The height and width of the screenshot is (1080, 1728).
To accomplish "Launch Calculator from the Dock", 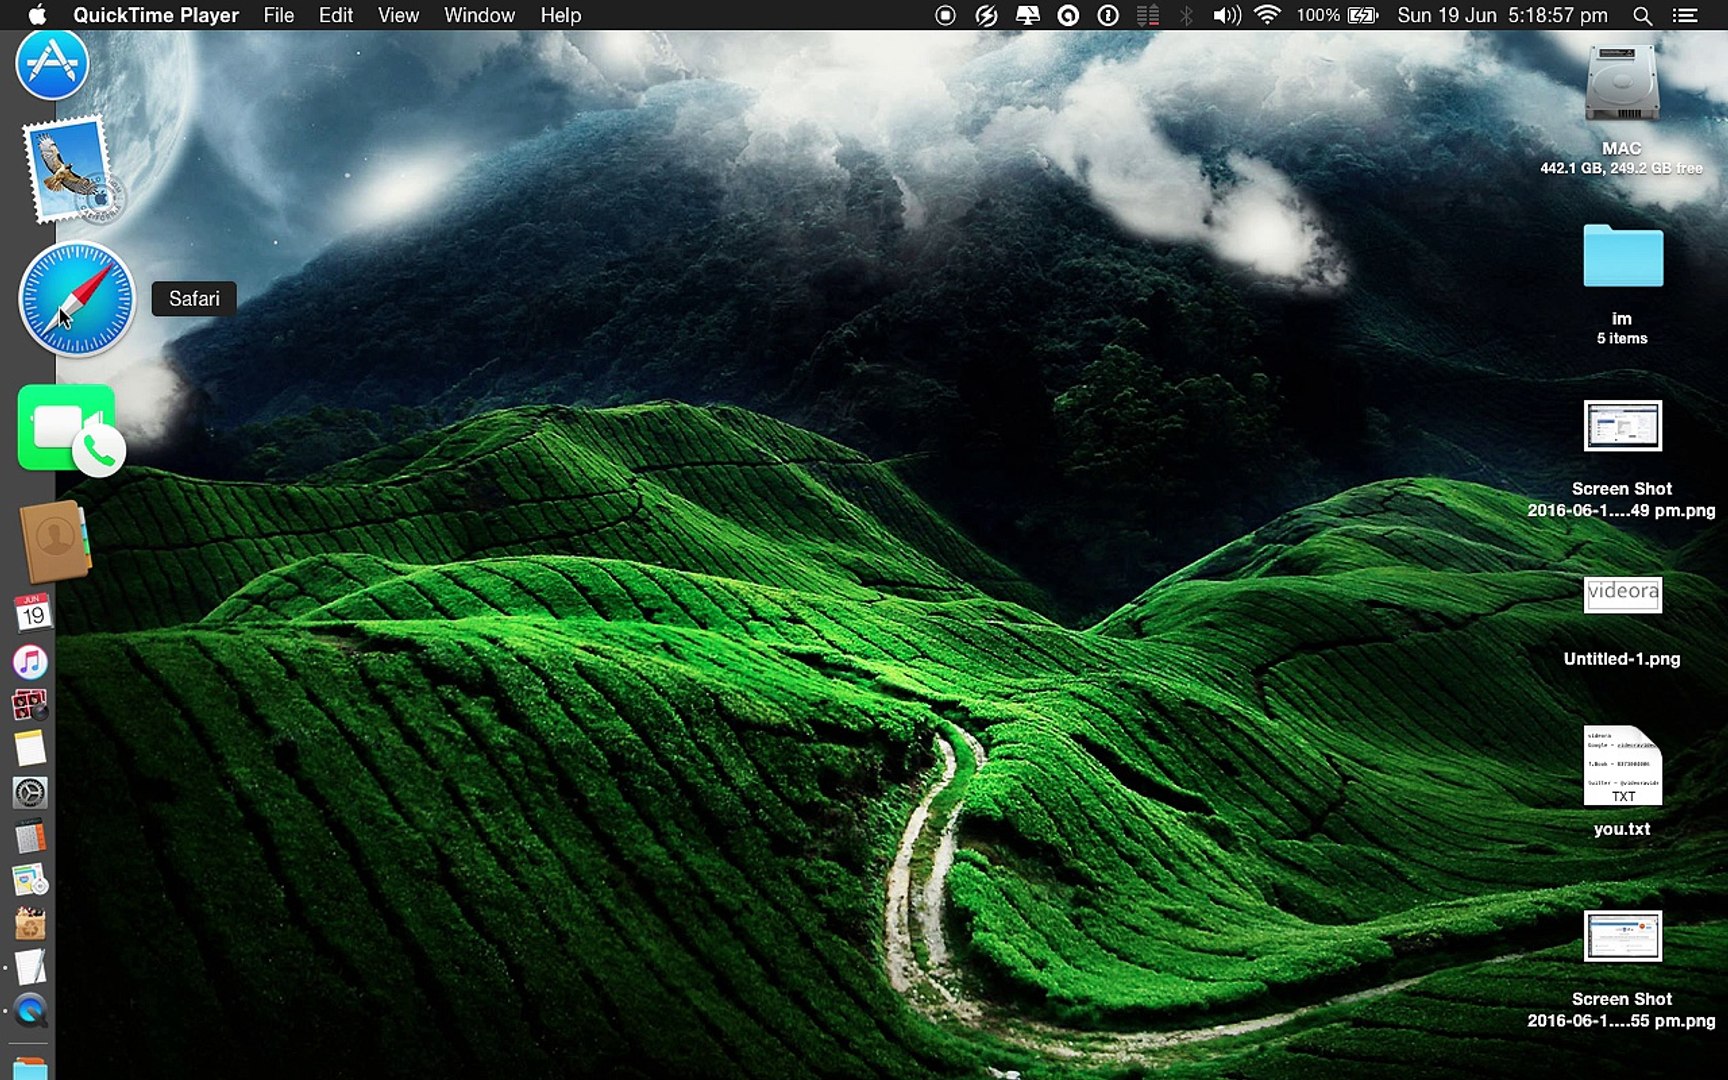I will [30, 837].
